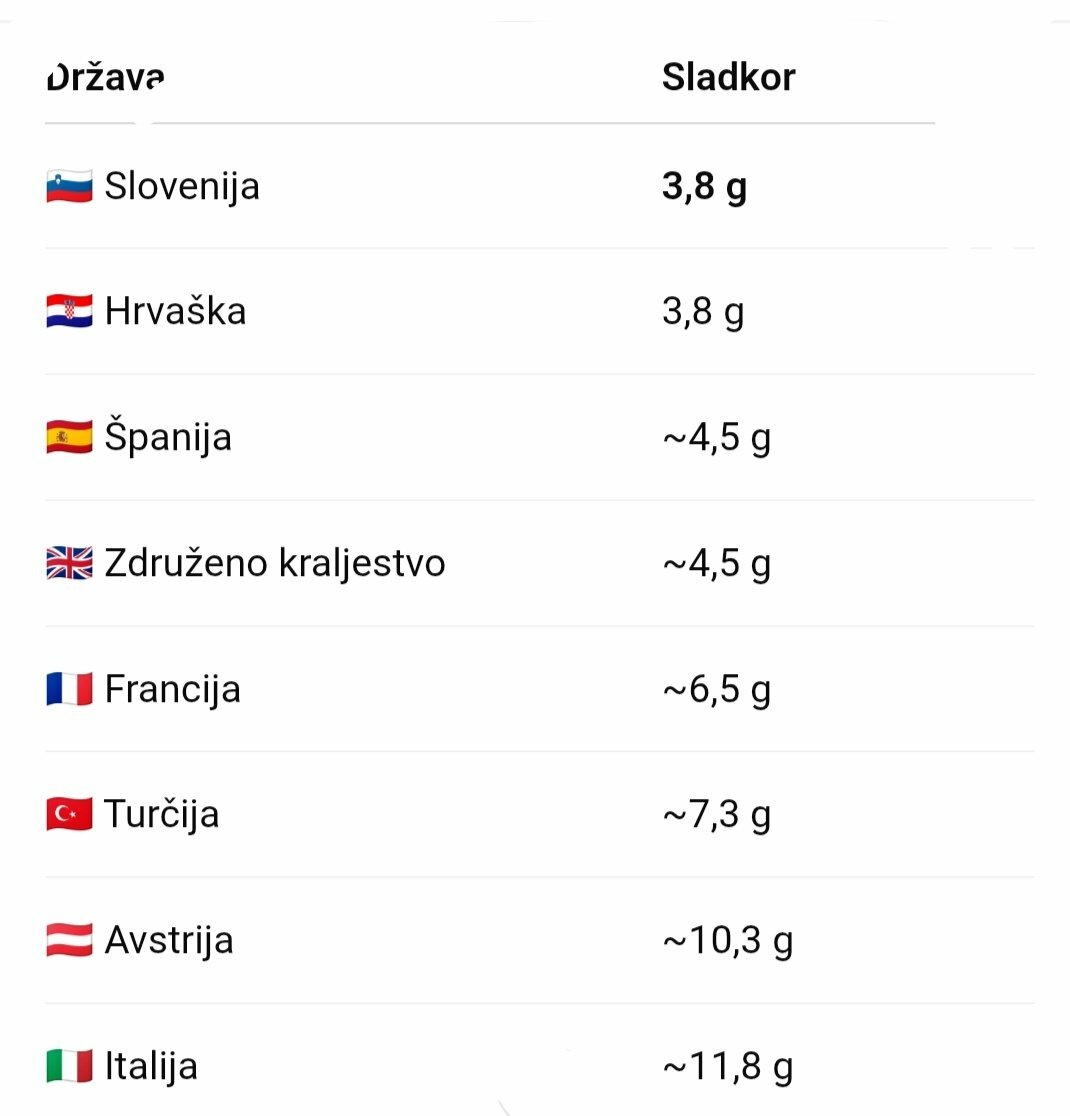Click the Slovenia flag icon
This screenshot has height=1116, width=1070.
click(x=69, y=187)
